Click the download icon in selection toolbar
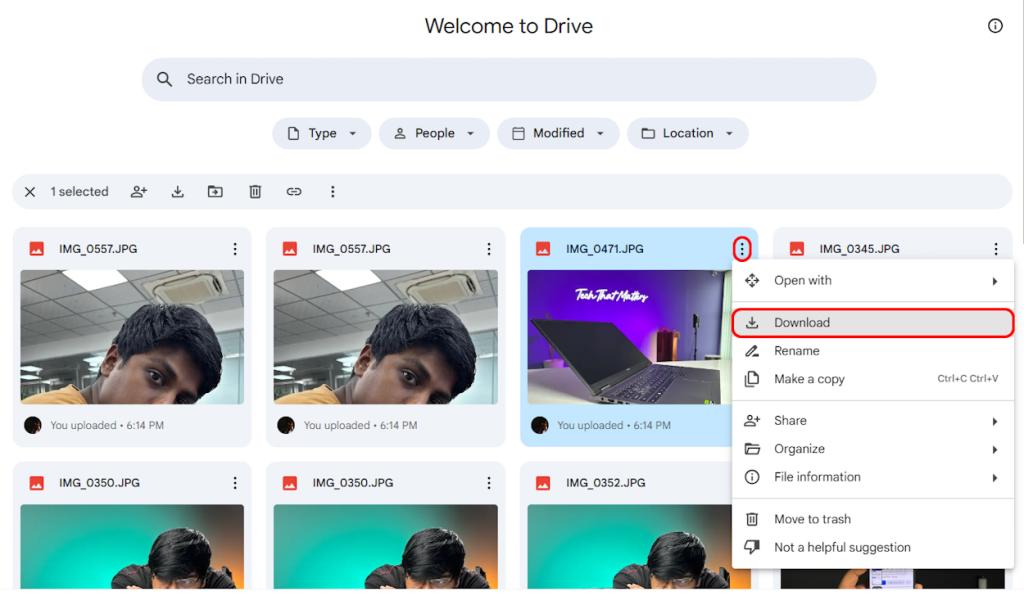Screen dimensions: 1024x596 [177, 192]
